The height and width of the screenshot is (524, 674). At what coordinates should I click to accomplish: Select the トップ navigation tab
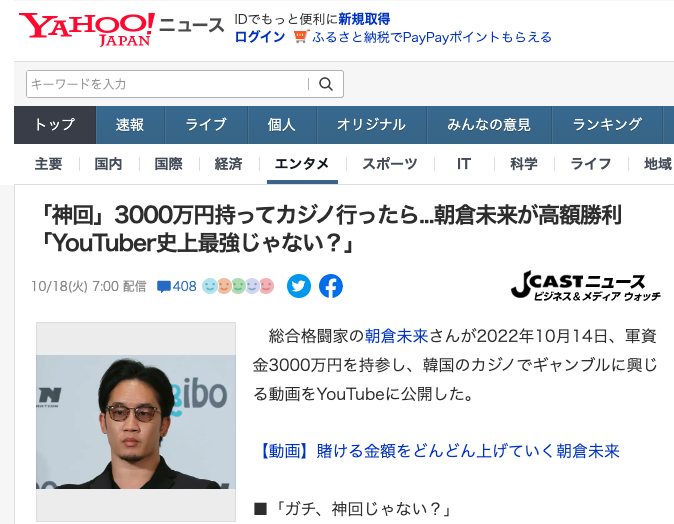coord(55,125)
